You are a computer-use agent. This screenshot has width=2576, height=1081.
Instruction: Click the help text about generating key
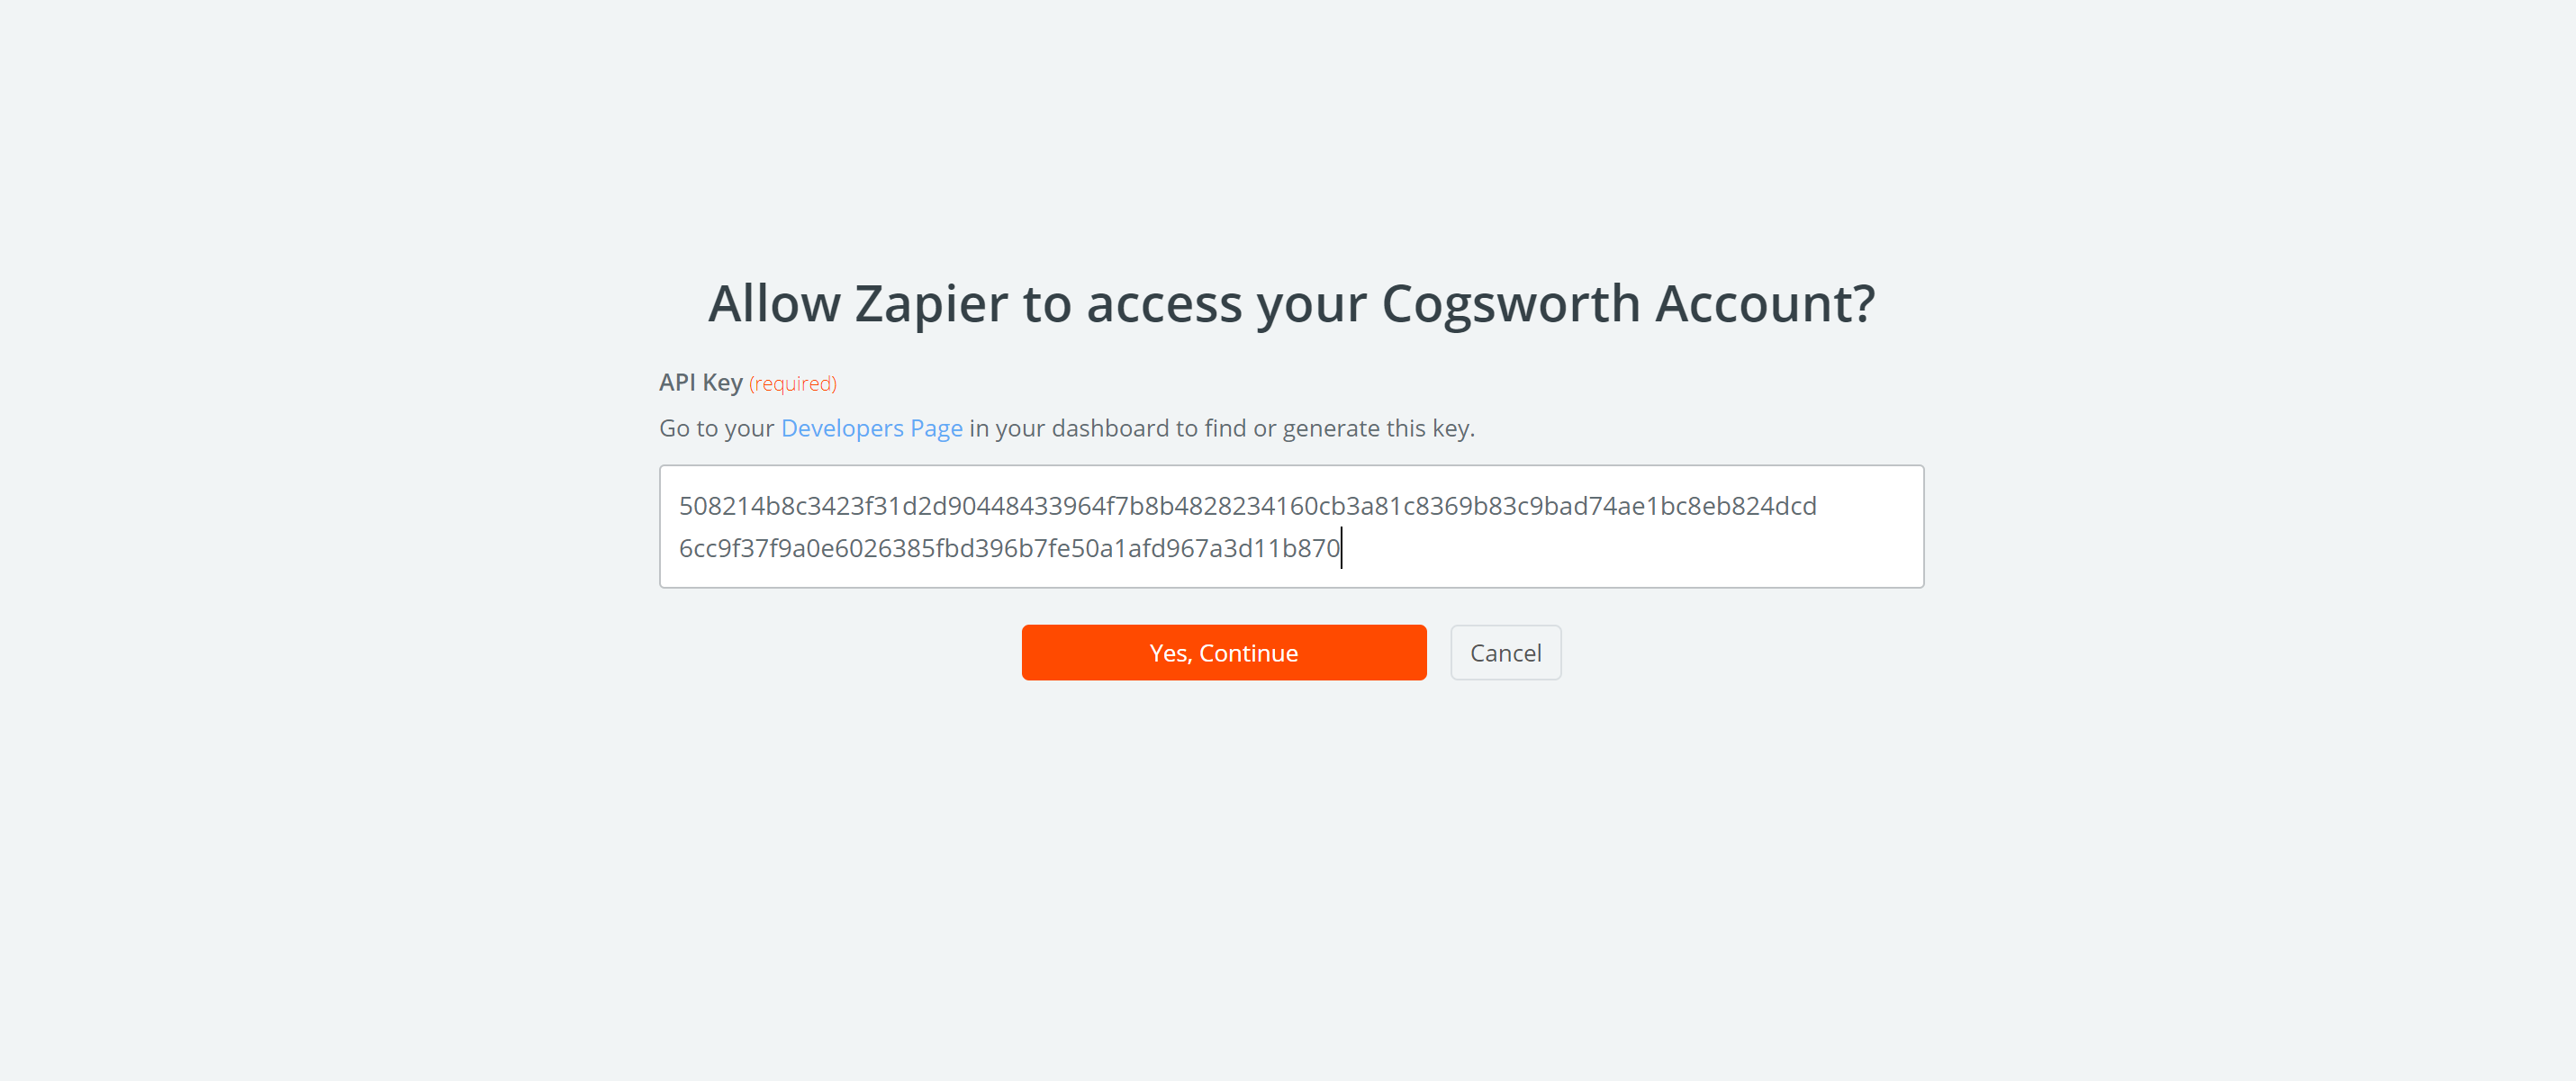pyautogui.click(x=1066, y=428)
